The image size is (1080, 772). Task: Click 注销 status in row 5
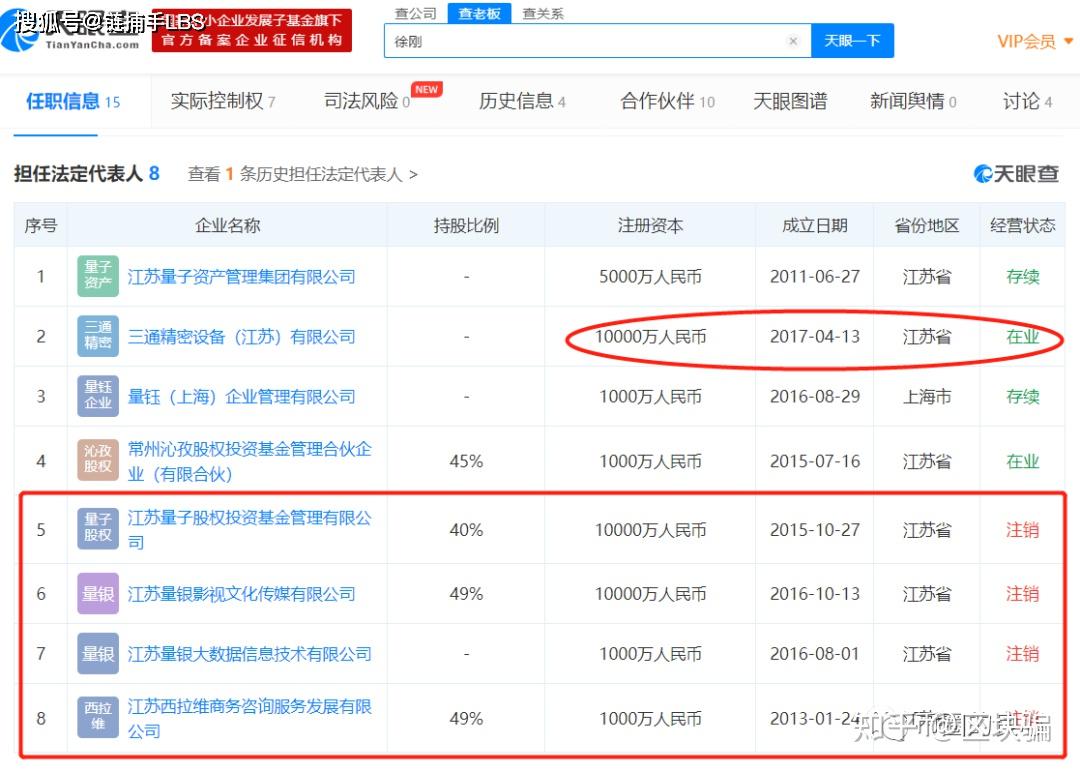[x=1023, y=530]
